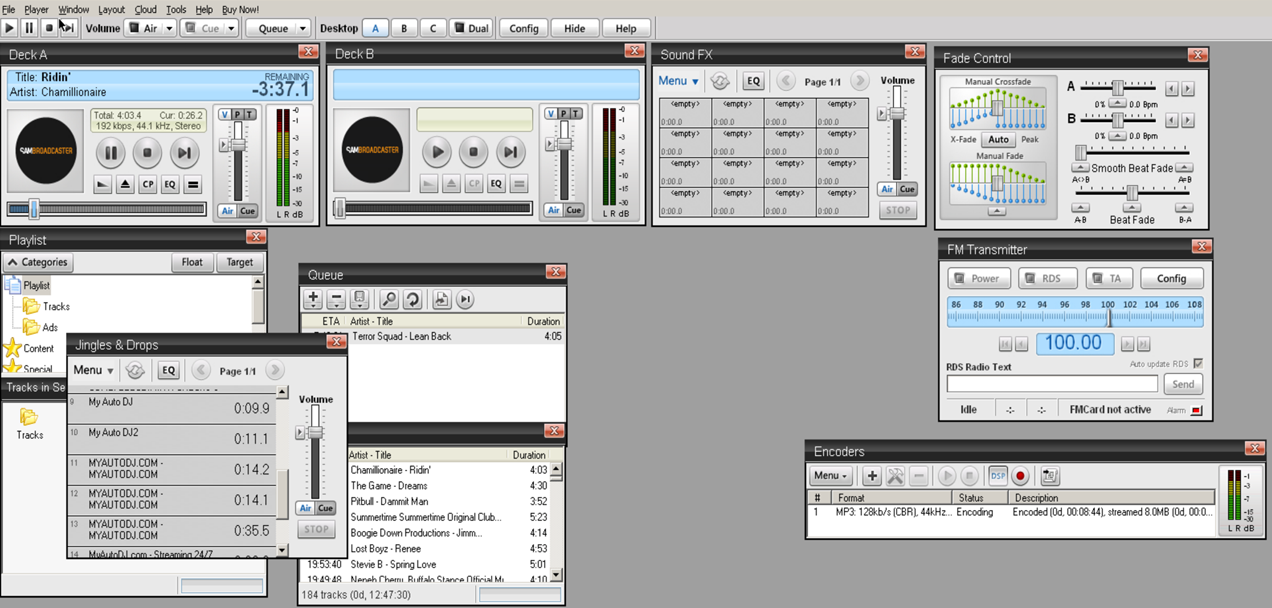Open the CP panel on Deck A

(x=148, y=185)
